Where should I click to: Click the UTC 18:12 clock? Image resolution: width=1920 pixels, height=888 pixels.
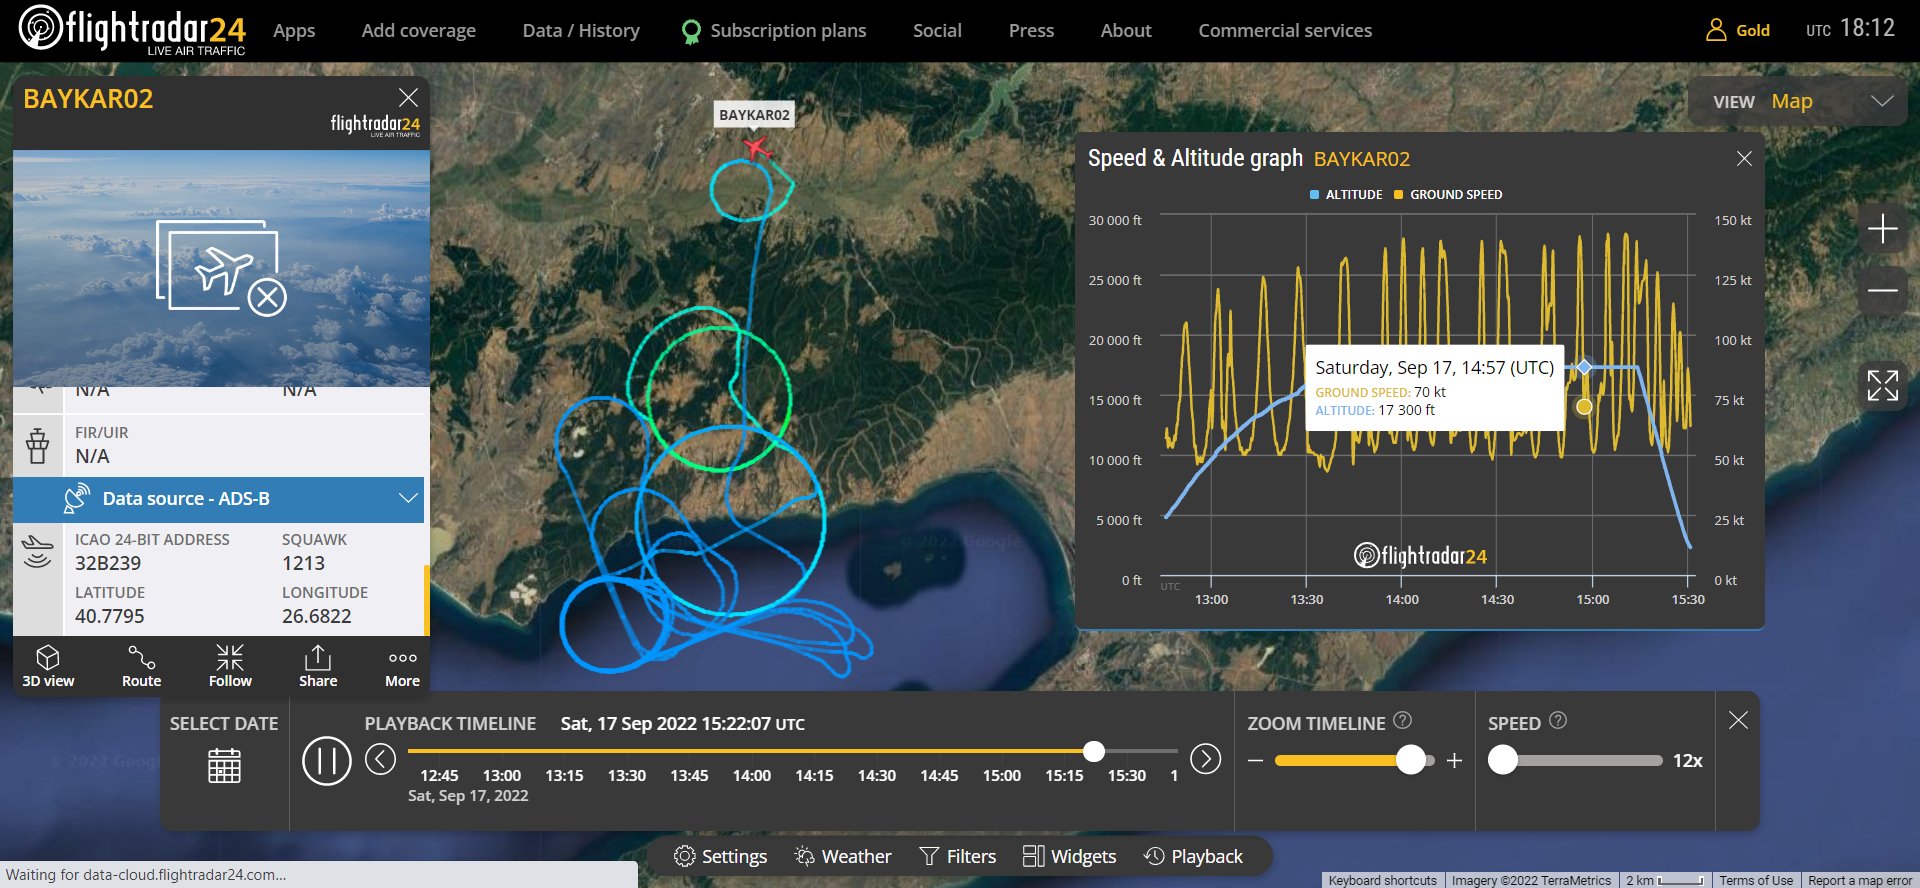[x=1850, y=28]
